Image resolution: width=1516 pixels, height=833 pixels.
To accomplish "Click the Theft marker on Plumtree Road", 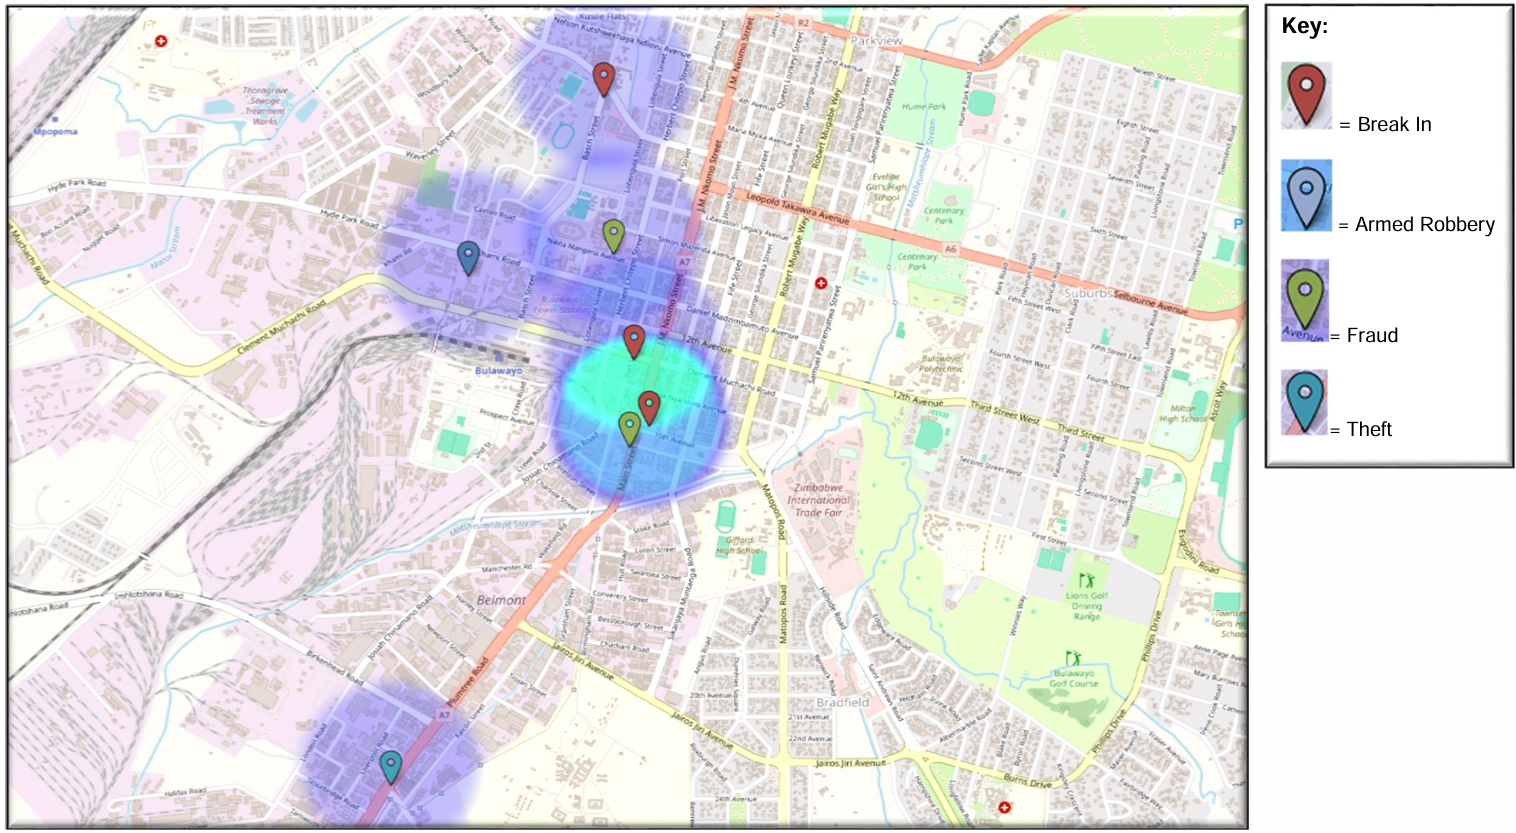I will pos(391,766).
